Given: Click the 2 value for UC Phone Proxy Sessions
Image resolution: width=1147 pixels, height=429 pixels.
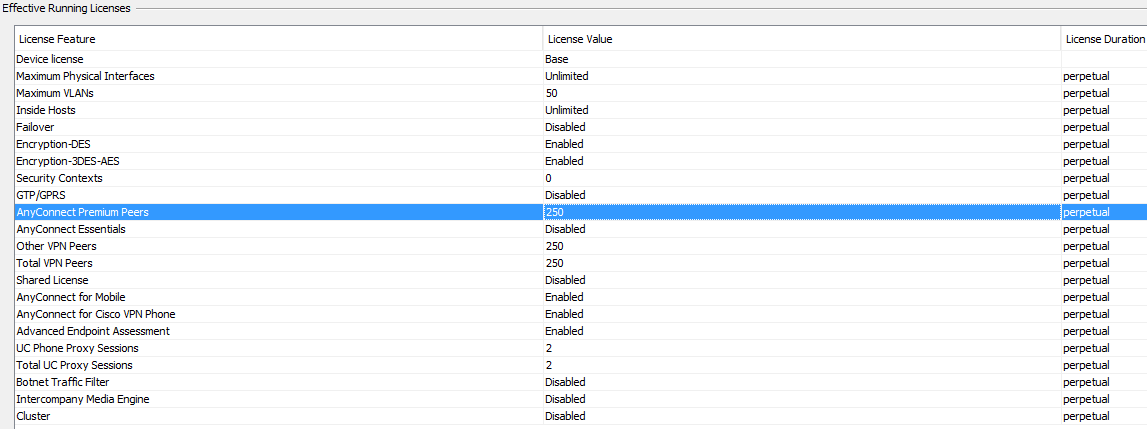Looking at the screenshot, I should (x=548, y=348).
